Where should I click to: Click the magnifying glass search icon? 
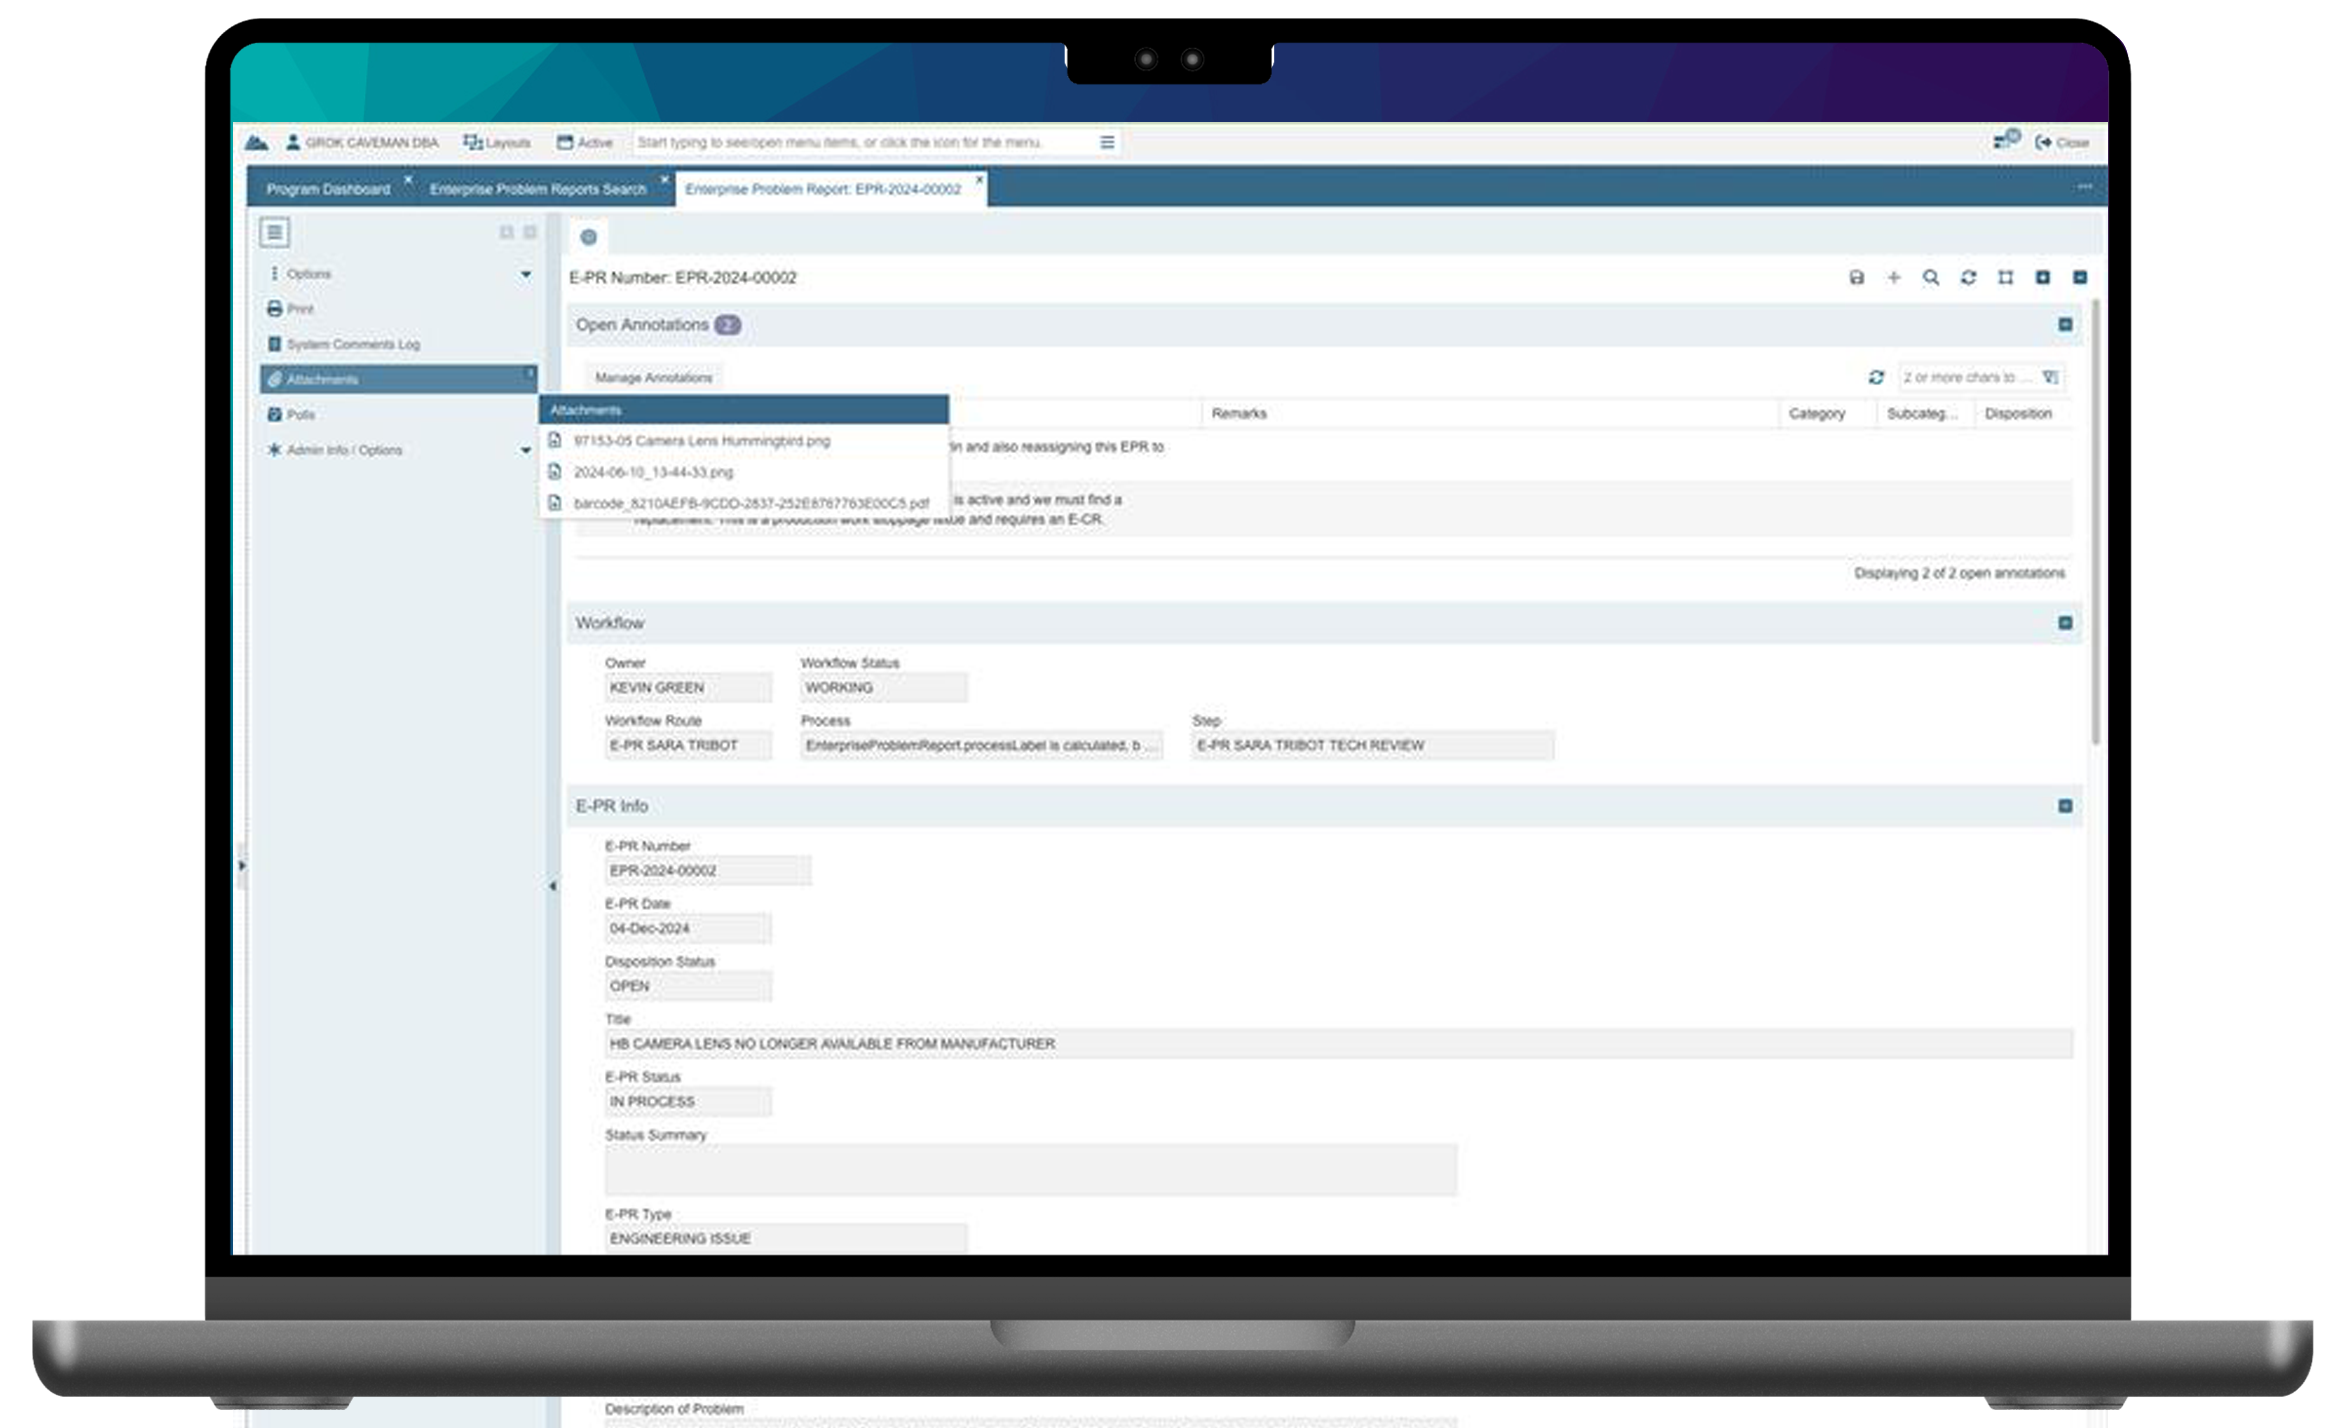[1931, 278]
